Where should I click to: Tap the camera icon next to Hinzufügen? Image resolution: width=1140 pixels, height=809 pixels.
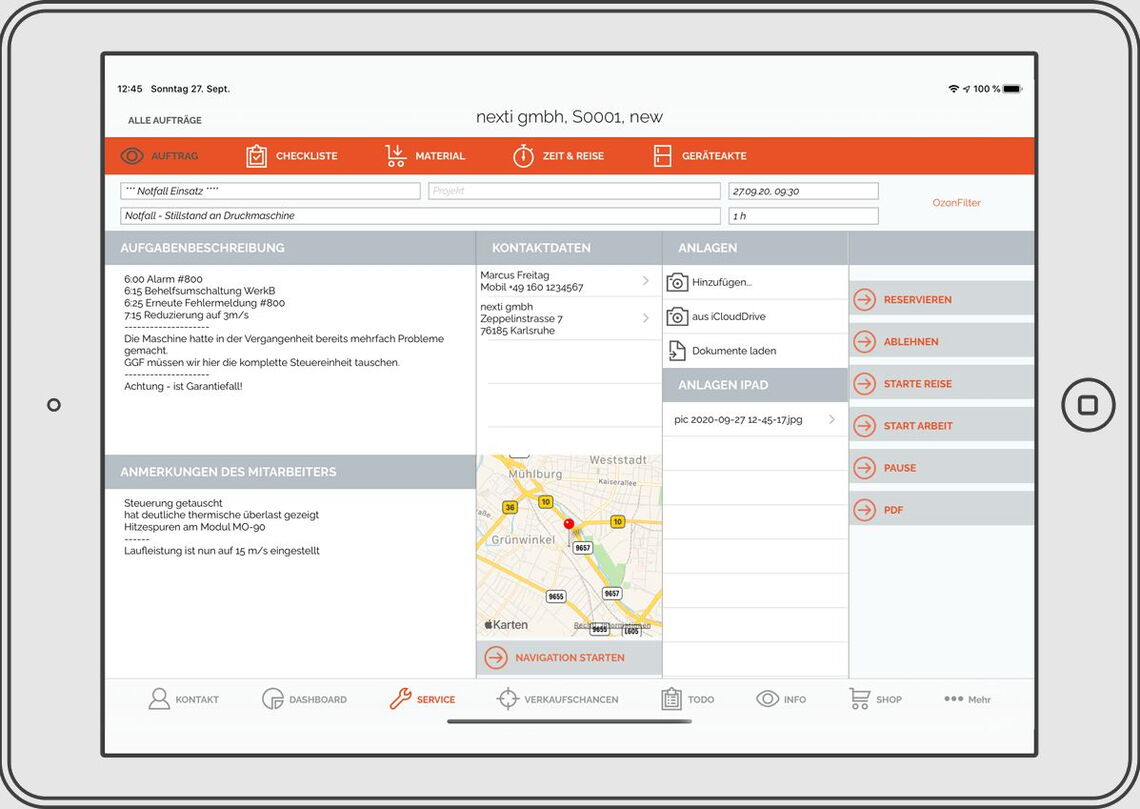point(677,282)
